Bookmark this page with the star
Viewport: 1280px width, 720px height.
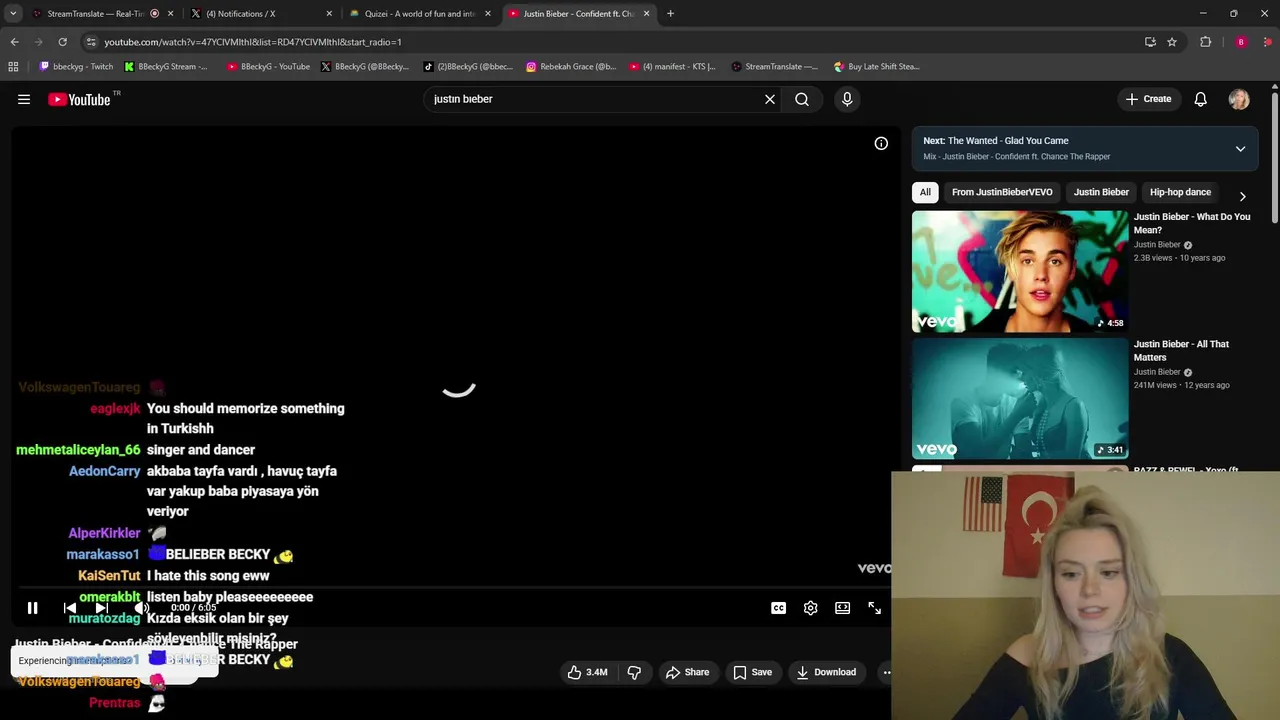[x=1172, y=42]
